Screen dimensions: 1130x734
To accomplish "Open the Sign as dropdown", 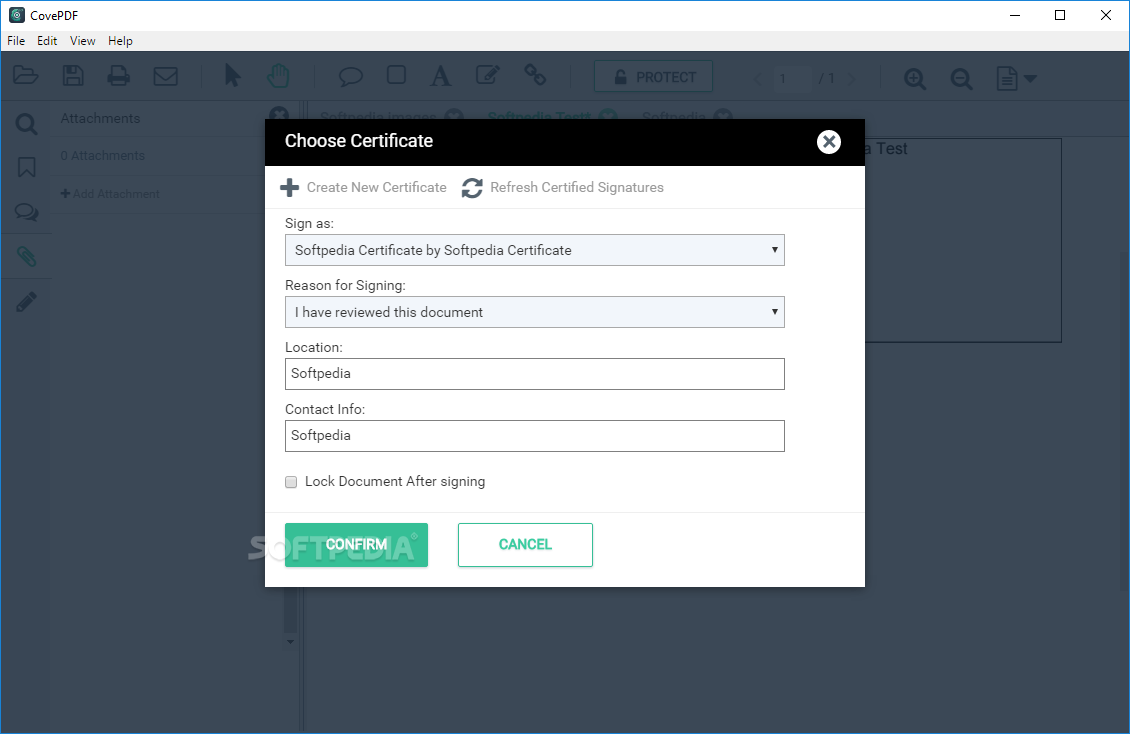I will (x=535, y=250).
